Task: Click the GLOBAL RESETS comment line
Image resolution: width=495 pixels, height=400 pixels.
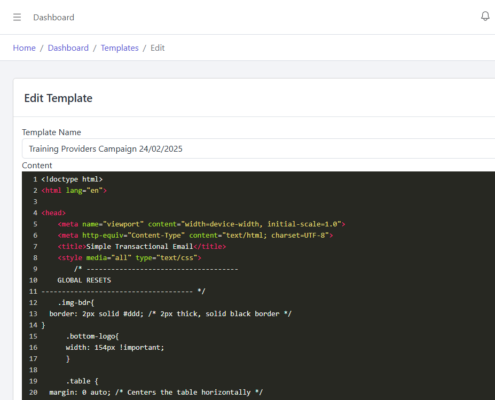Action: 84,280
